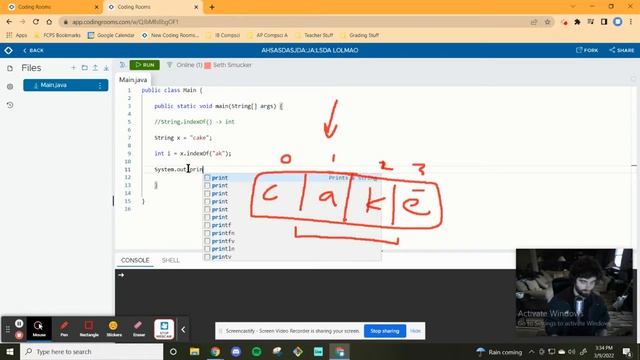
Task: Select first print autocomplete suggestion
Action: tap(292, 178)
